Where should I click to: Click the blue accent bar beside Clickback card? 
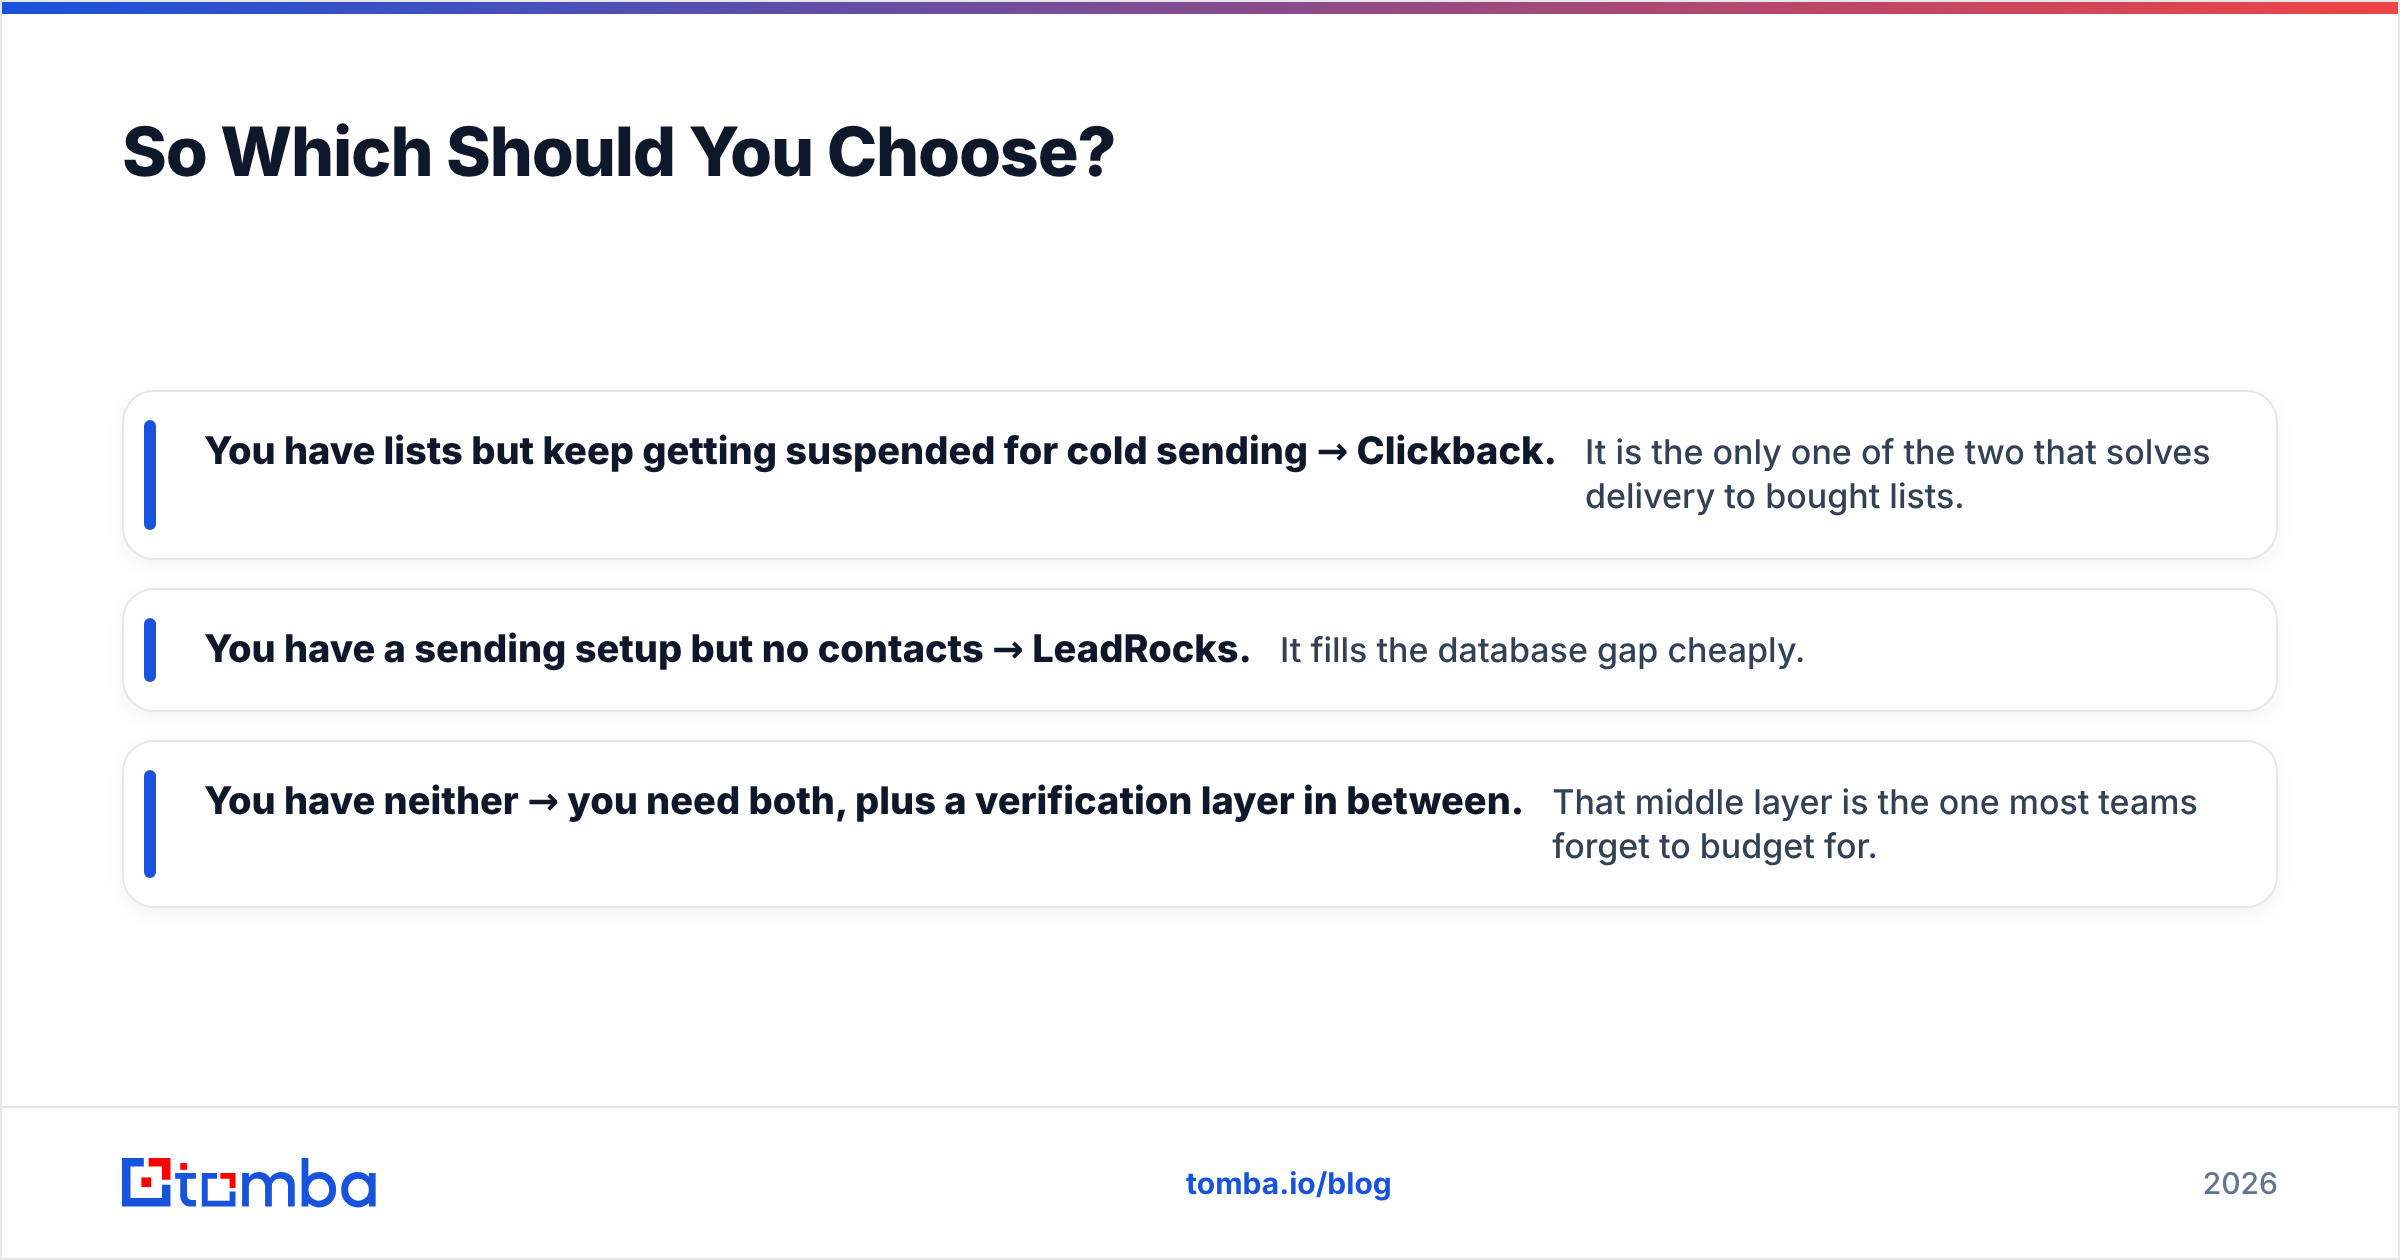(x=150, y=475)
